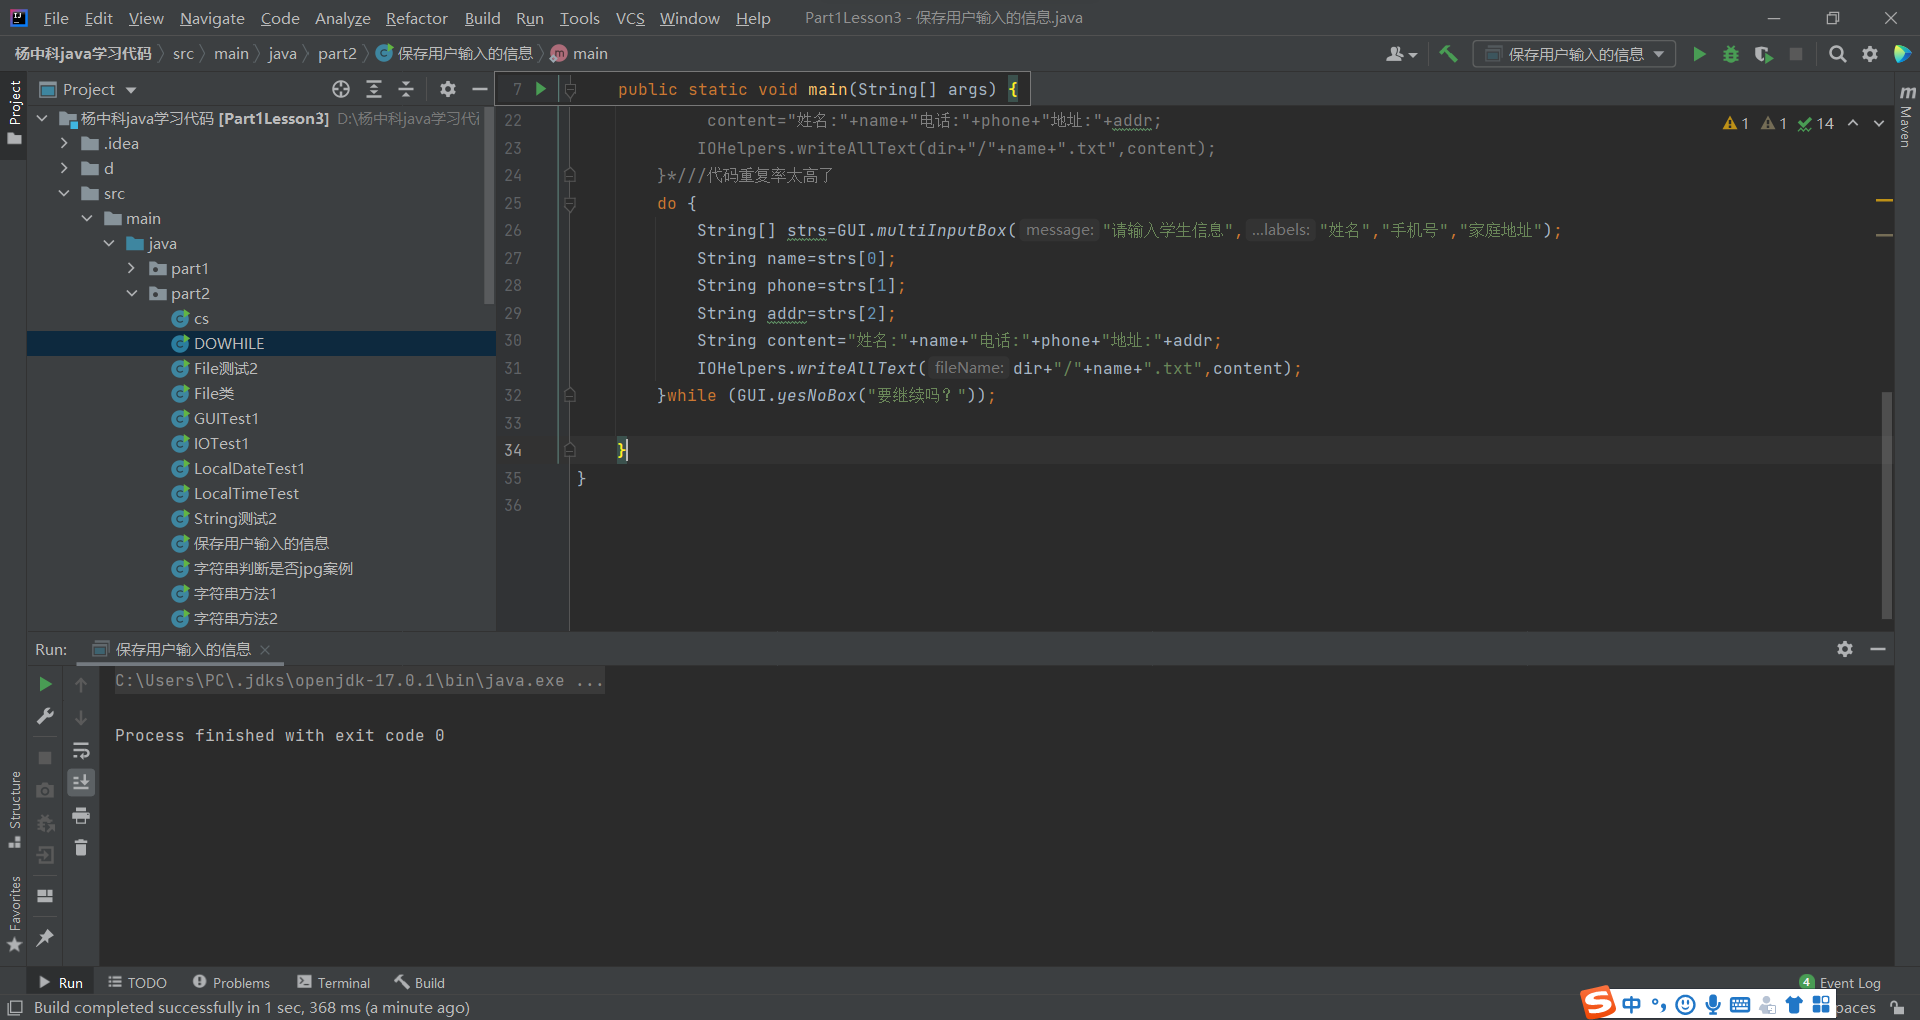1920x1020 pixels.
Task: Toggle code folding marker at line 25
Action: coord(570,203)
